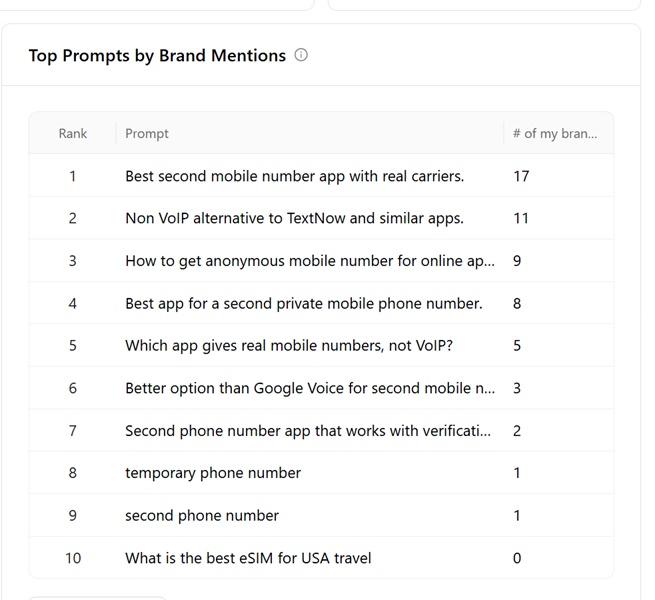655x600 pixels.
Task: Select the rank 1 cell
Action: (x=73, y=176)
